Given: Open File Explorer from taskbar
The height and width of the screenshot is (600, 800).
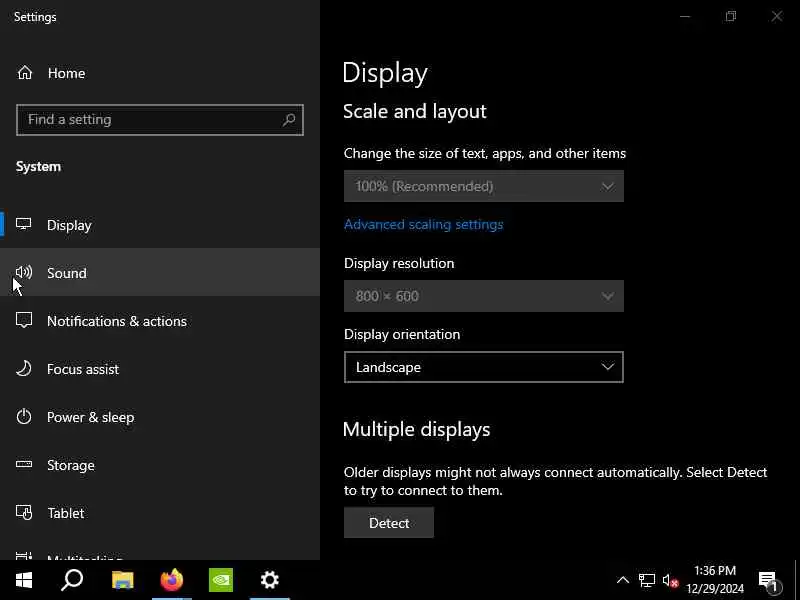Looking at the screenshot, I should [122, 580].
